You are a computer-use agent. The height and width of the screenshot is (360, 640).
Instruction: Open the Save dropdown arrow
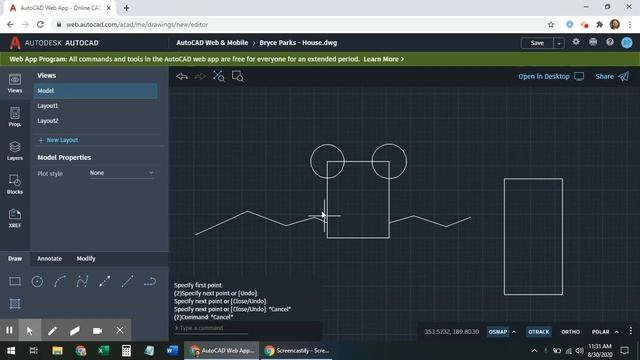(559, 43)
